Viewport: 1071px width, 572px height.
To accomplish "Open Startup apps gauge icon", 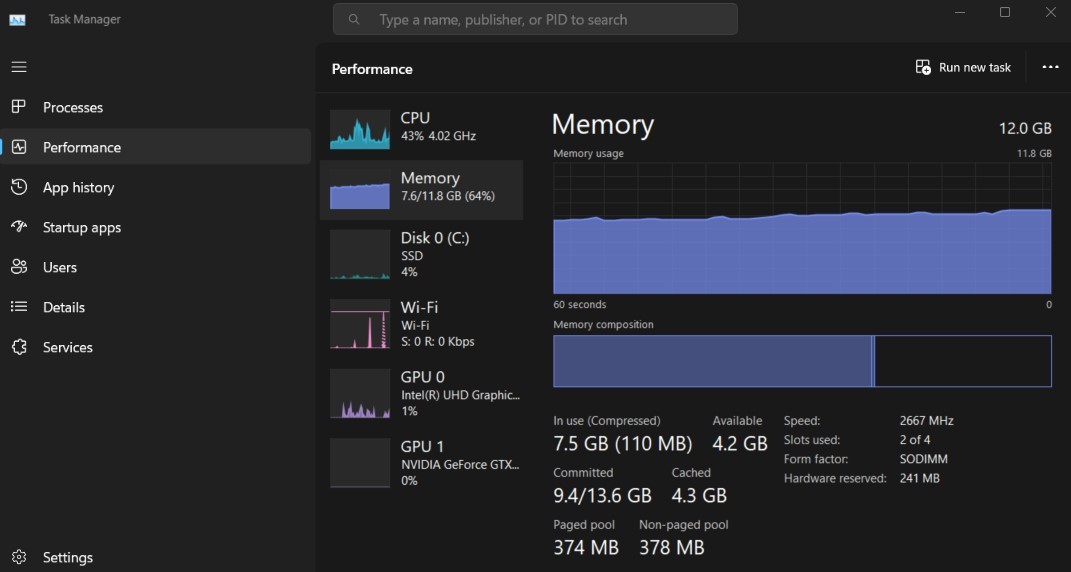I will 19,227.
